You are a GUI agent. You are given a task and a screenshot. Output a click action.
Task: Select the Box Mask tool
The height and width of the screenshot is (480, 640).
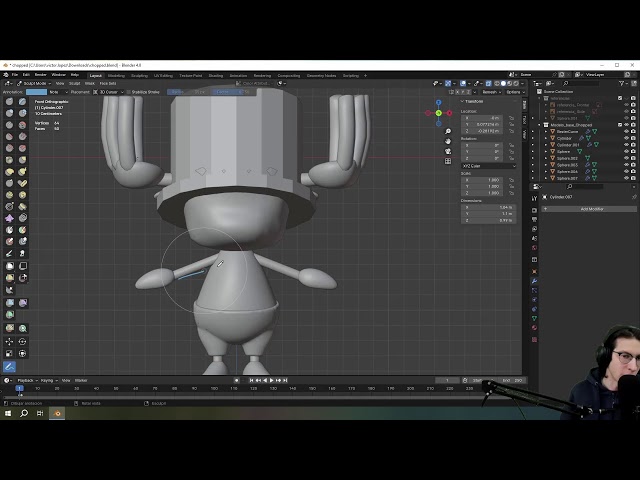(x=9, y=266)
